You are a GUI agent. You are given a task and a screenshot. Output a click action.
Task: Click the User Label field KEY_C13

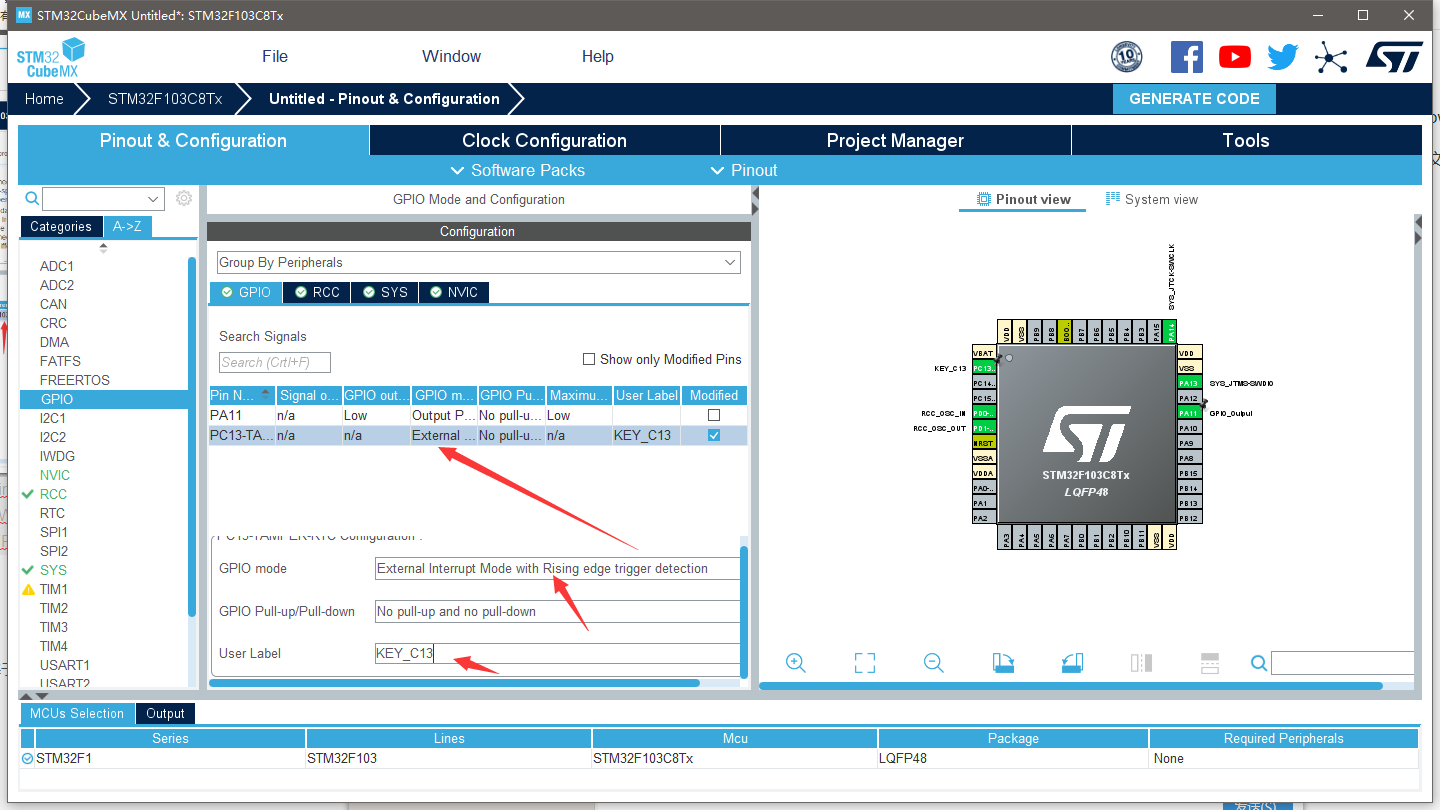pyautogui.click(x=558, y=653)
